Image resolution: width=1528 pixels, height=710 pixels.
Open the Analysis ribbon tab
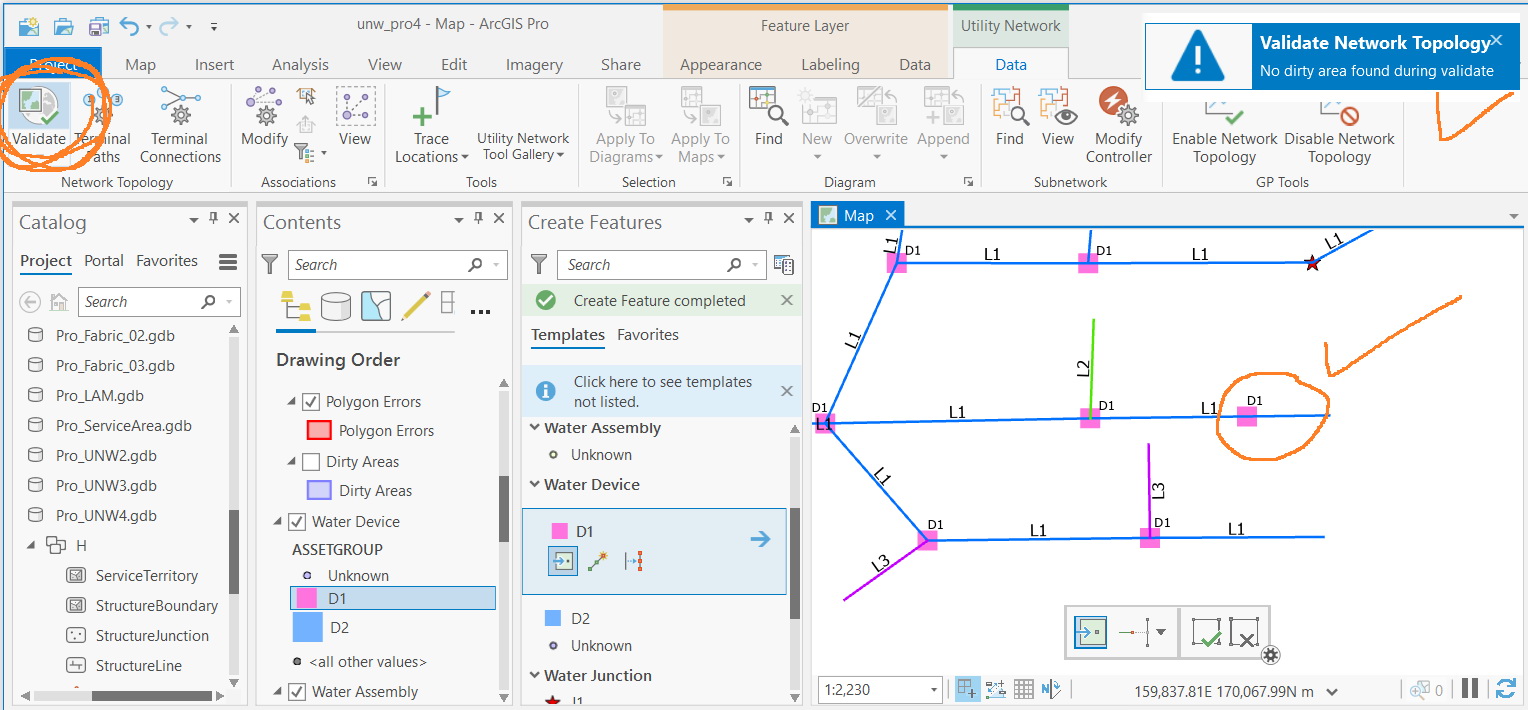pos(300,64)
